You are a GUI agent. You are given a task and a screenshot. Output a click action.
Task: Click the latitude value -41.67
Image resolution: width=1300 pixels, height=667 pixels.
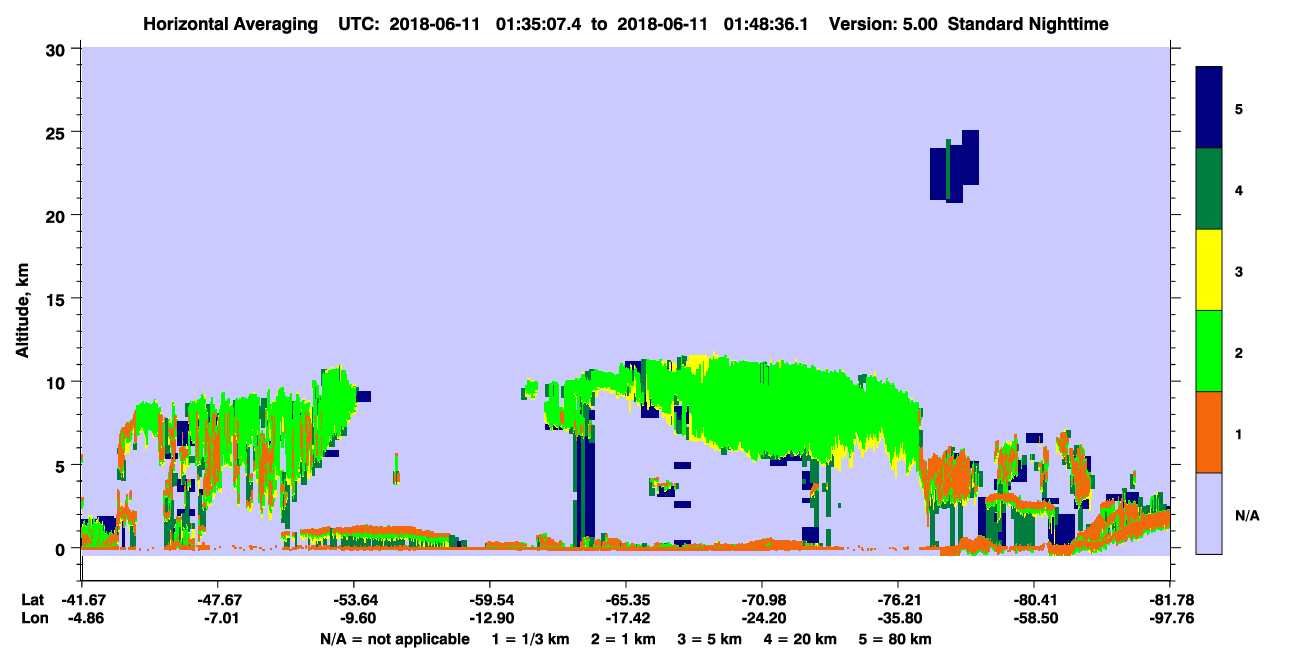click(x=82, y=600)
